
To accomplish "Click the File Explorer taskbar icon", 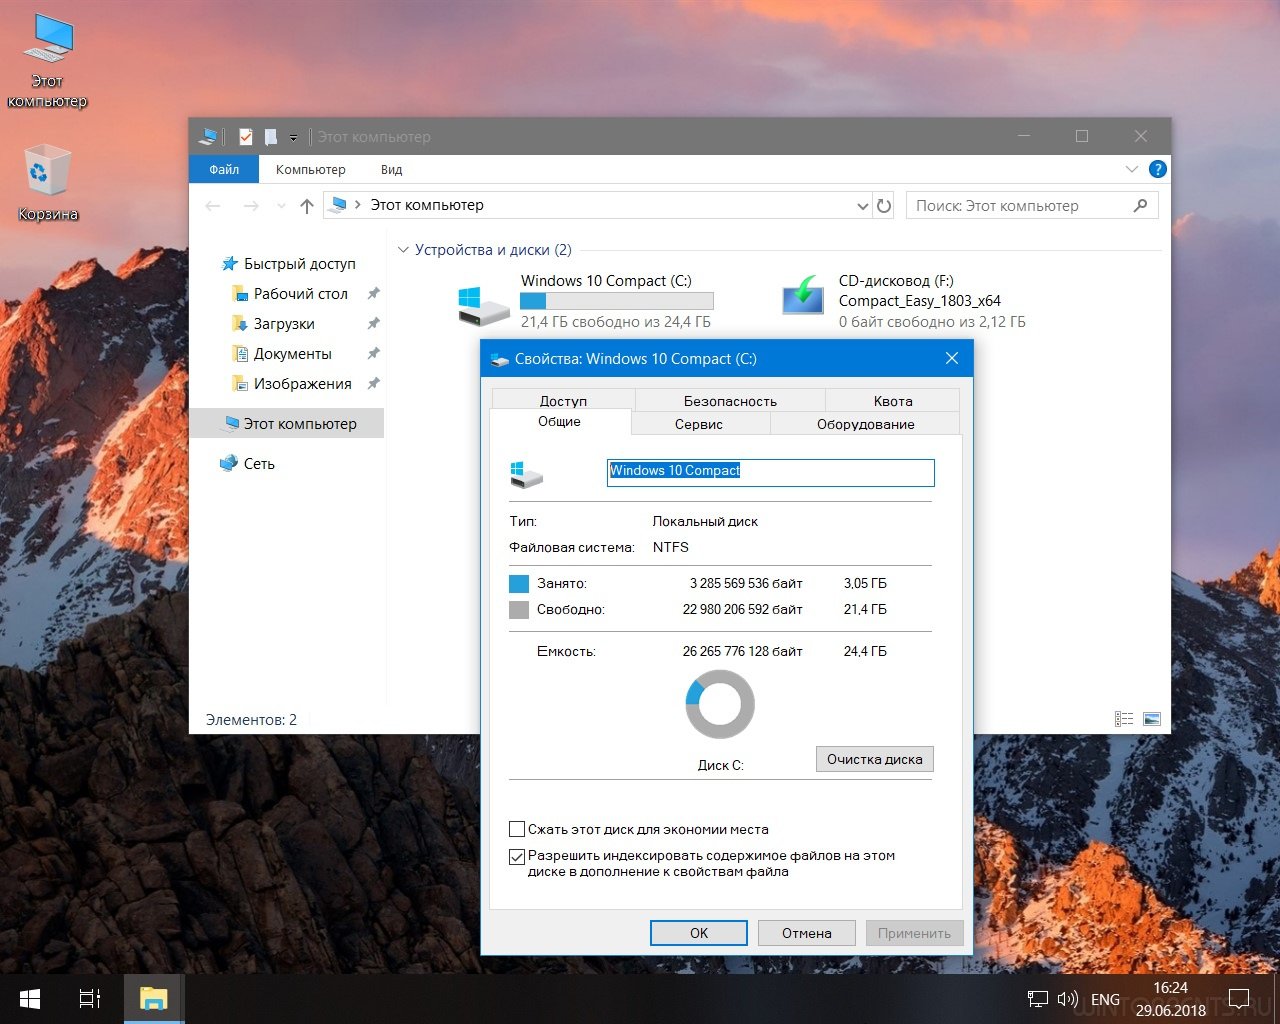I will coord(153,998).
